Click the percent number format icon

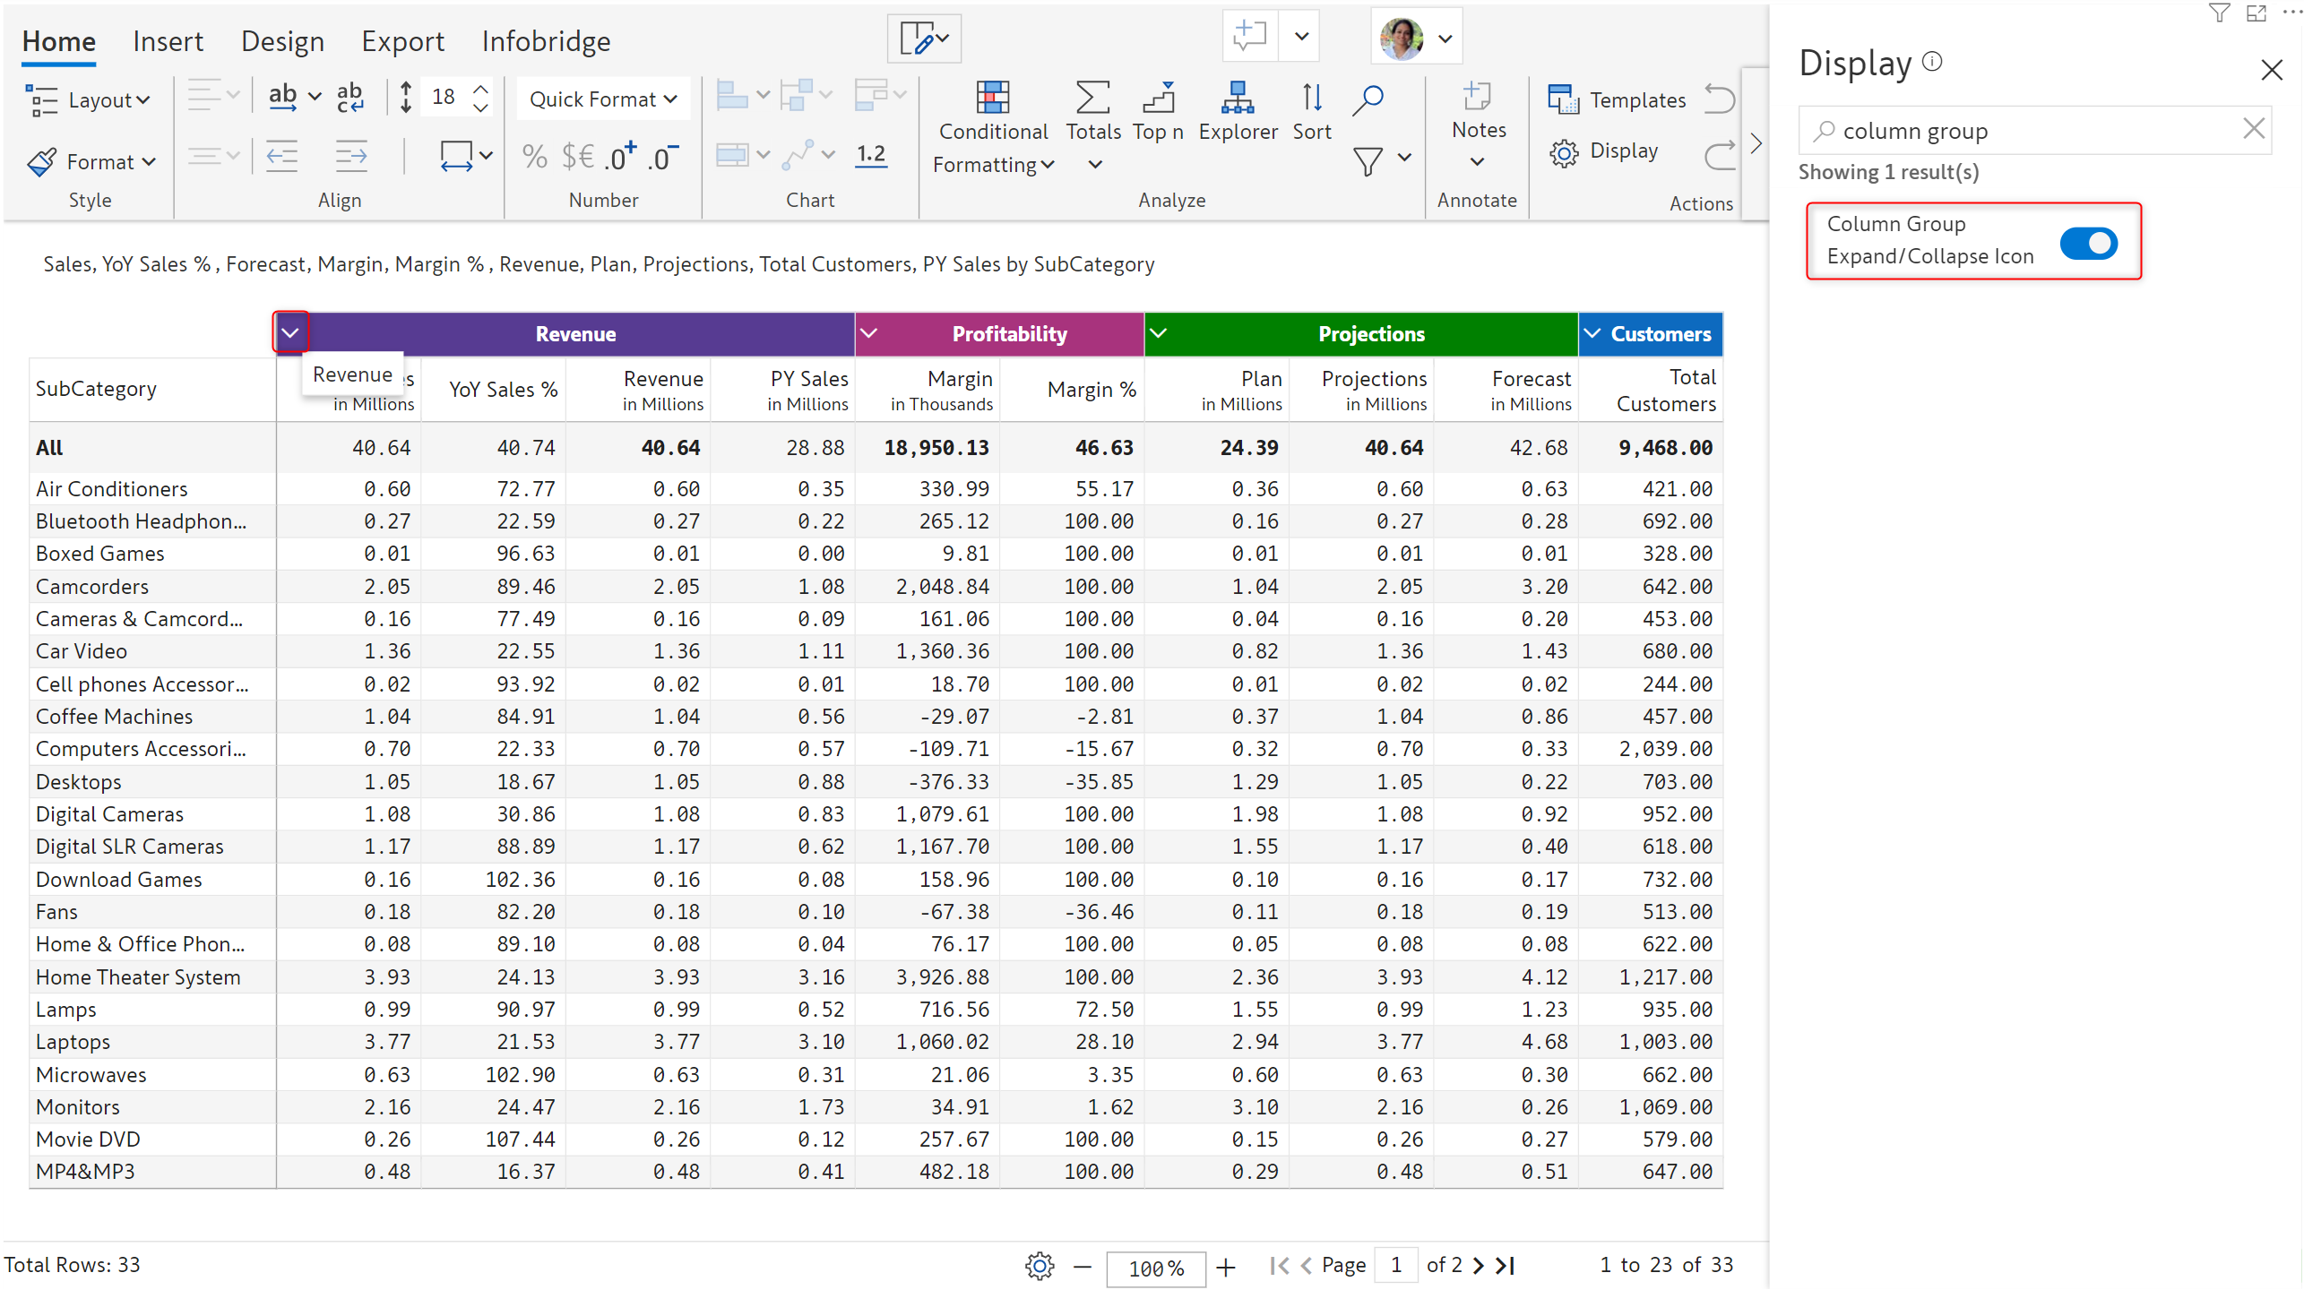[535, 157]
